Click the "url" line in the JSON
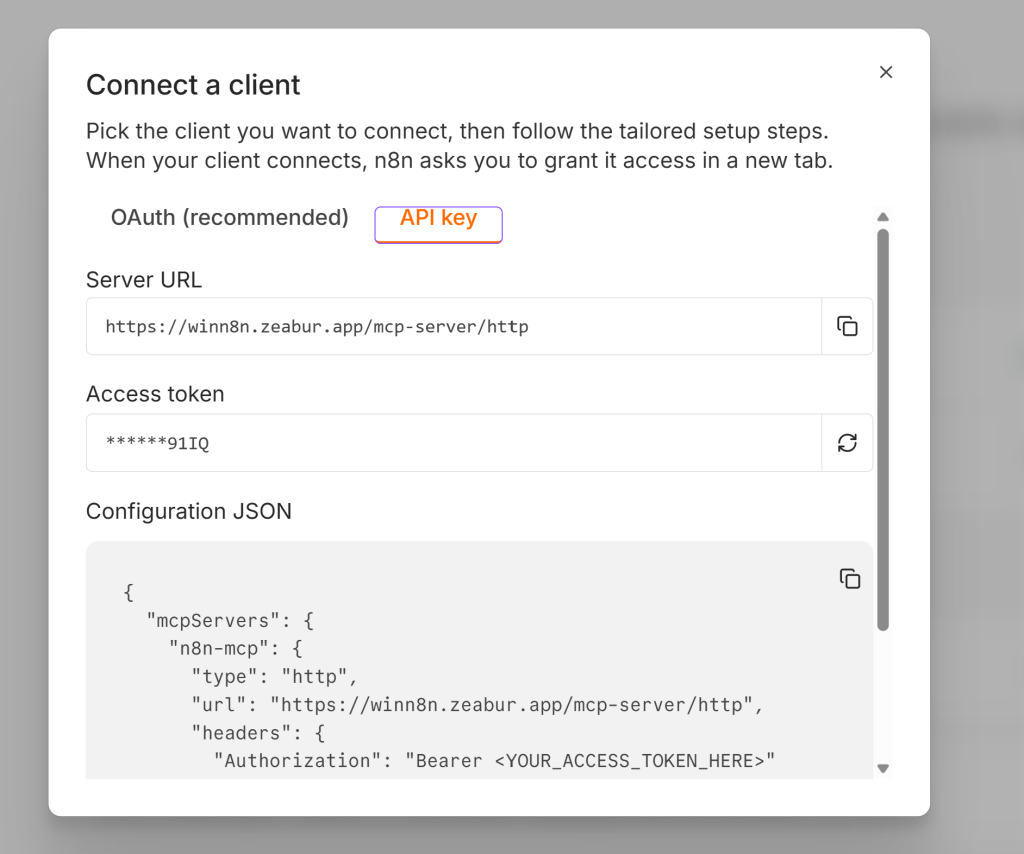This screenshot has height=854, width=1024. coord(477,704)
